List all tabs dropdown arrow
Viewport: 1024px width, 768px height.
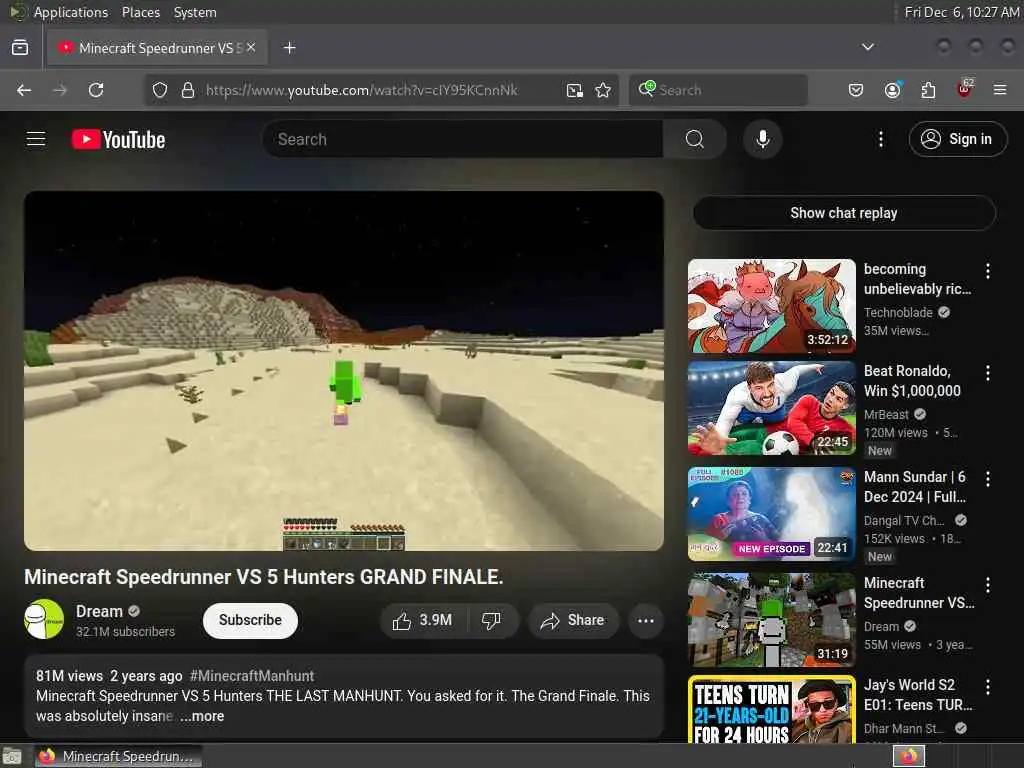(867, 47)
